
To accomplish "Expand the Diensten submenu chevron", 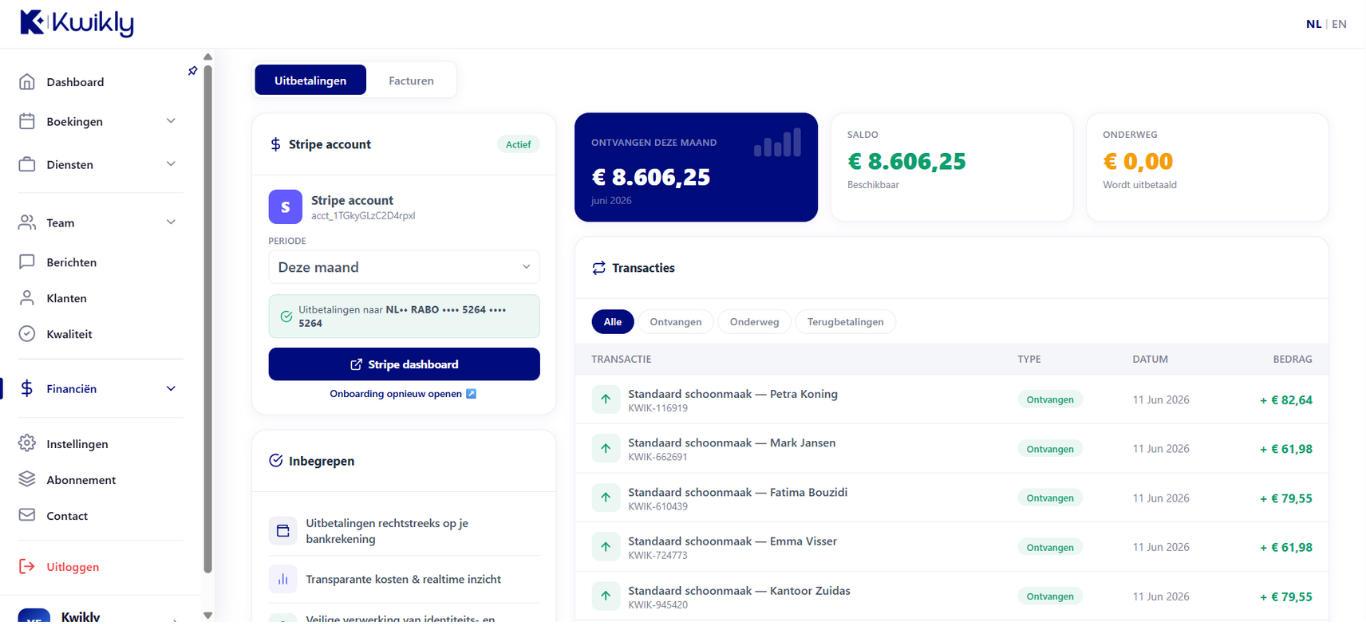I will (x=171, y=164).
